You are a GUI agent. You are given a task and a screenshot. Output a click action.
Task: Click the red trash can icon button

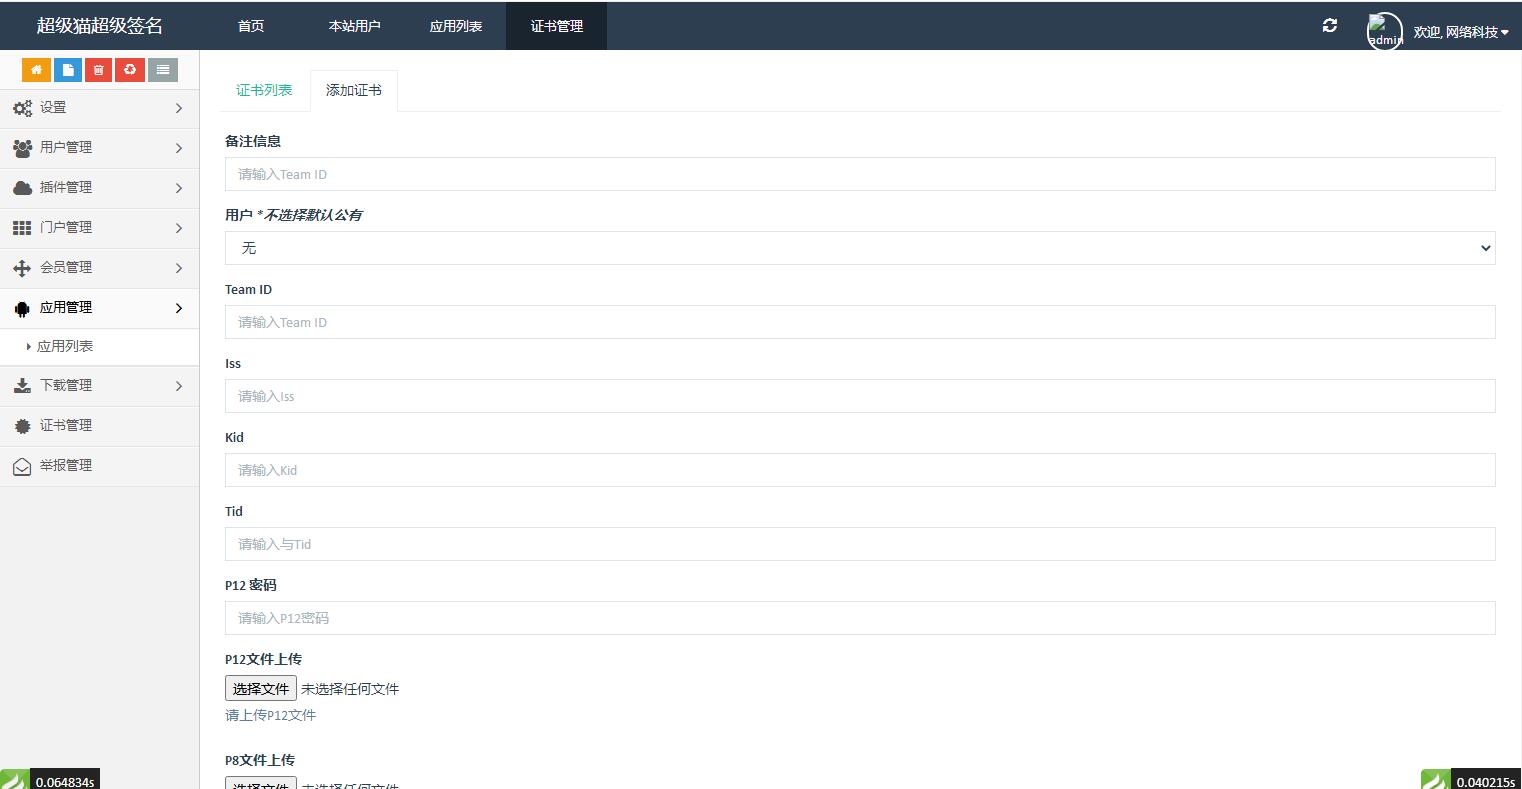point(98,70)
